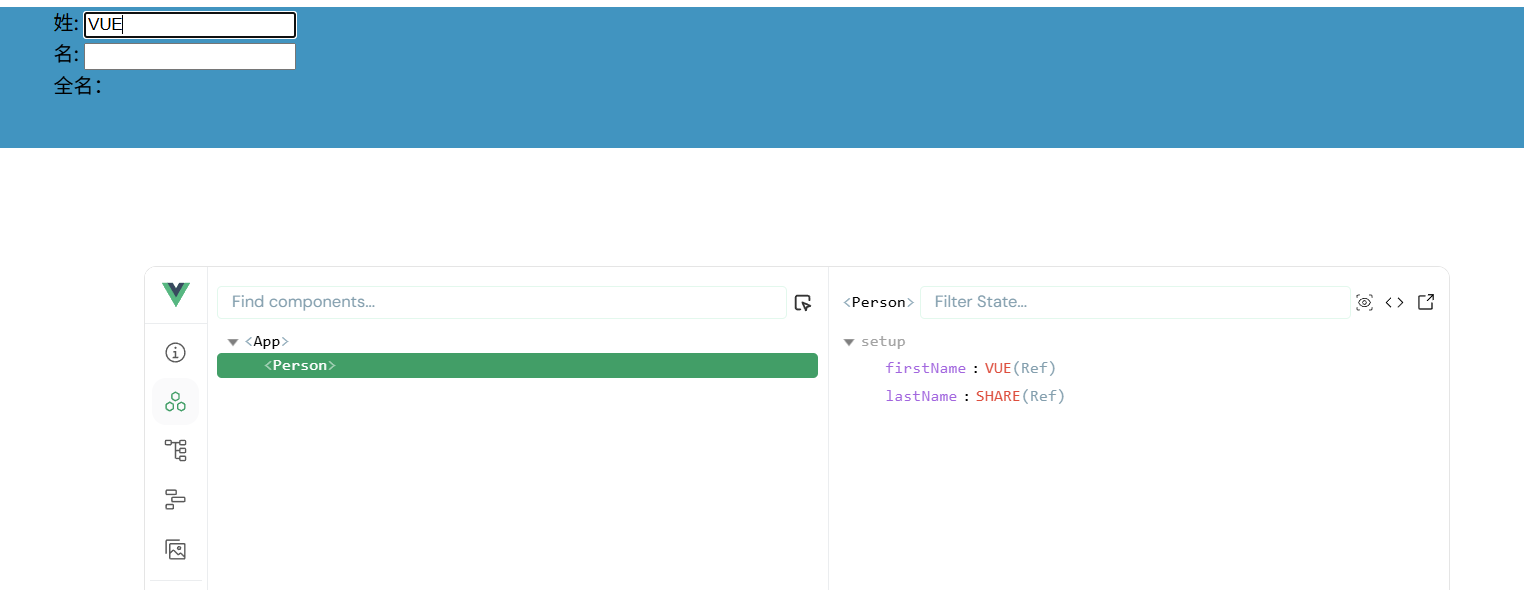Image resolution: width=1524 pixels, height=590 pixels.
Task: Click the Person label beside Filter State
Action: (879, 302)
